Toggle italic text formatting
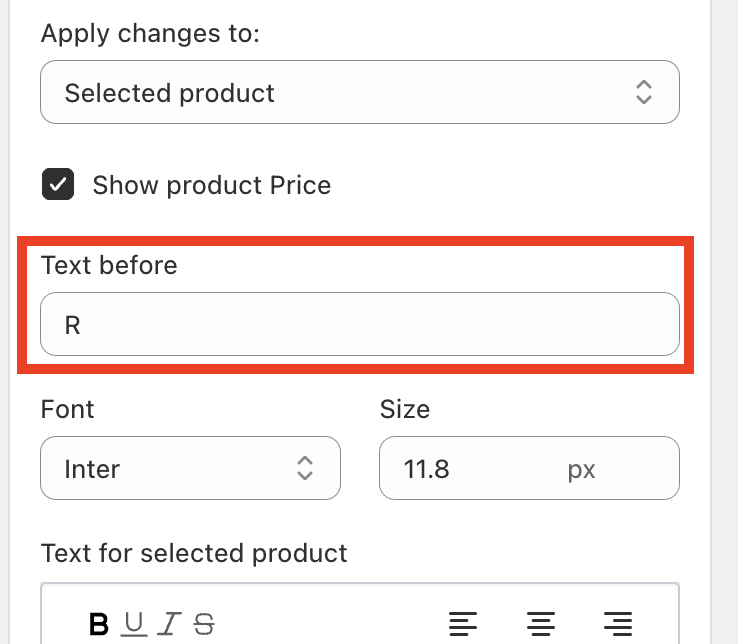 point(168,625)
